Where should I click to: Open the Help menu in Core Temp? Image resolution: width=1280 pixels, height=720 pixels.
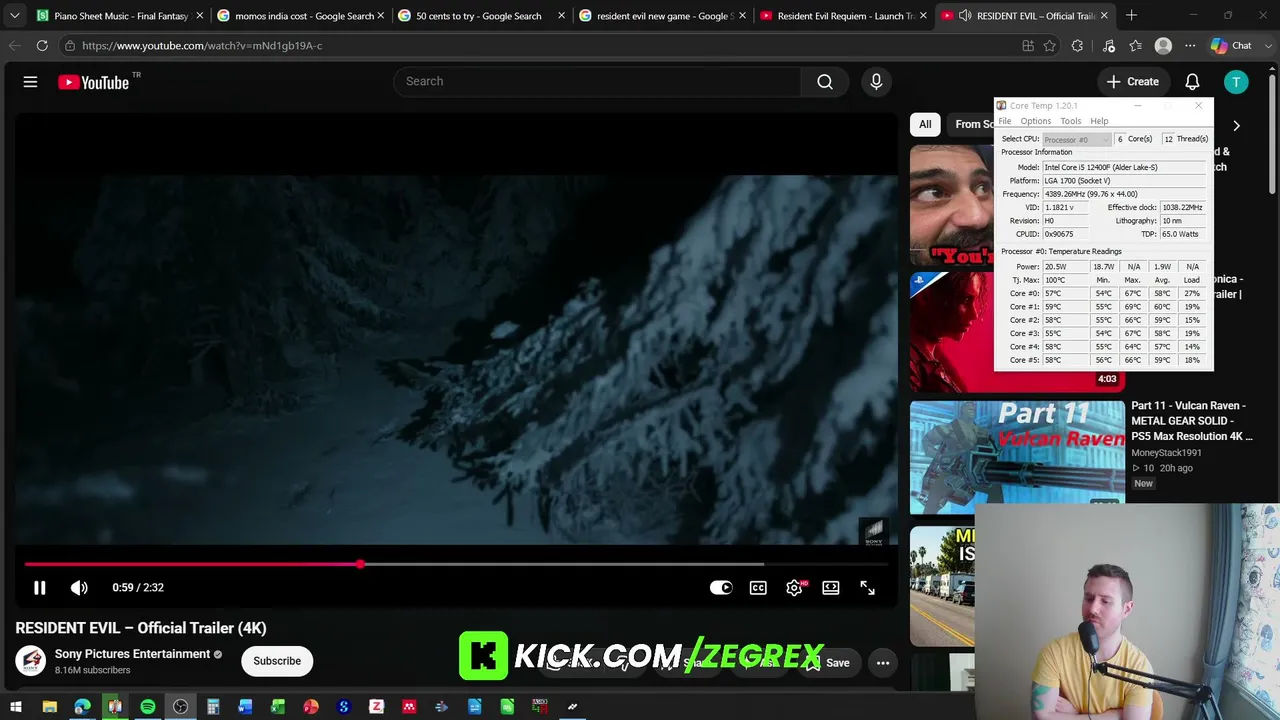tap(1099, 121)
